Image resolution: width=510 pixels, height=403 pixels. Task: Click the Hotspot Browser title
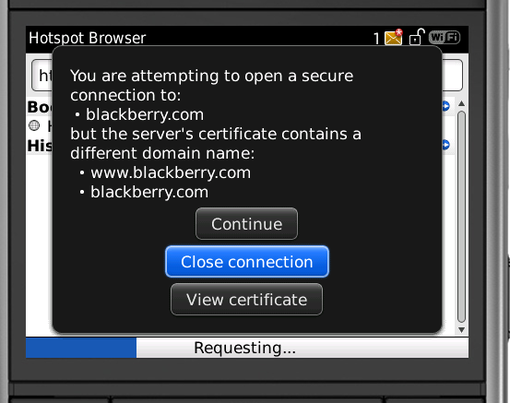click(x=87, y=38)
